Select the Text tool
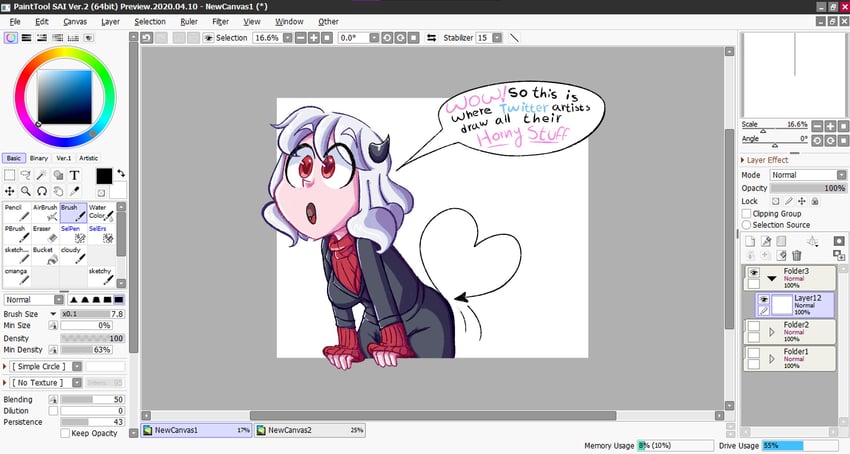850x454 pixels. click(74, 175)
